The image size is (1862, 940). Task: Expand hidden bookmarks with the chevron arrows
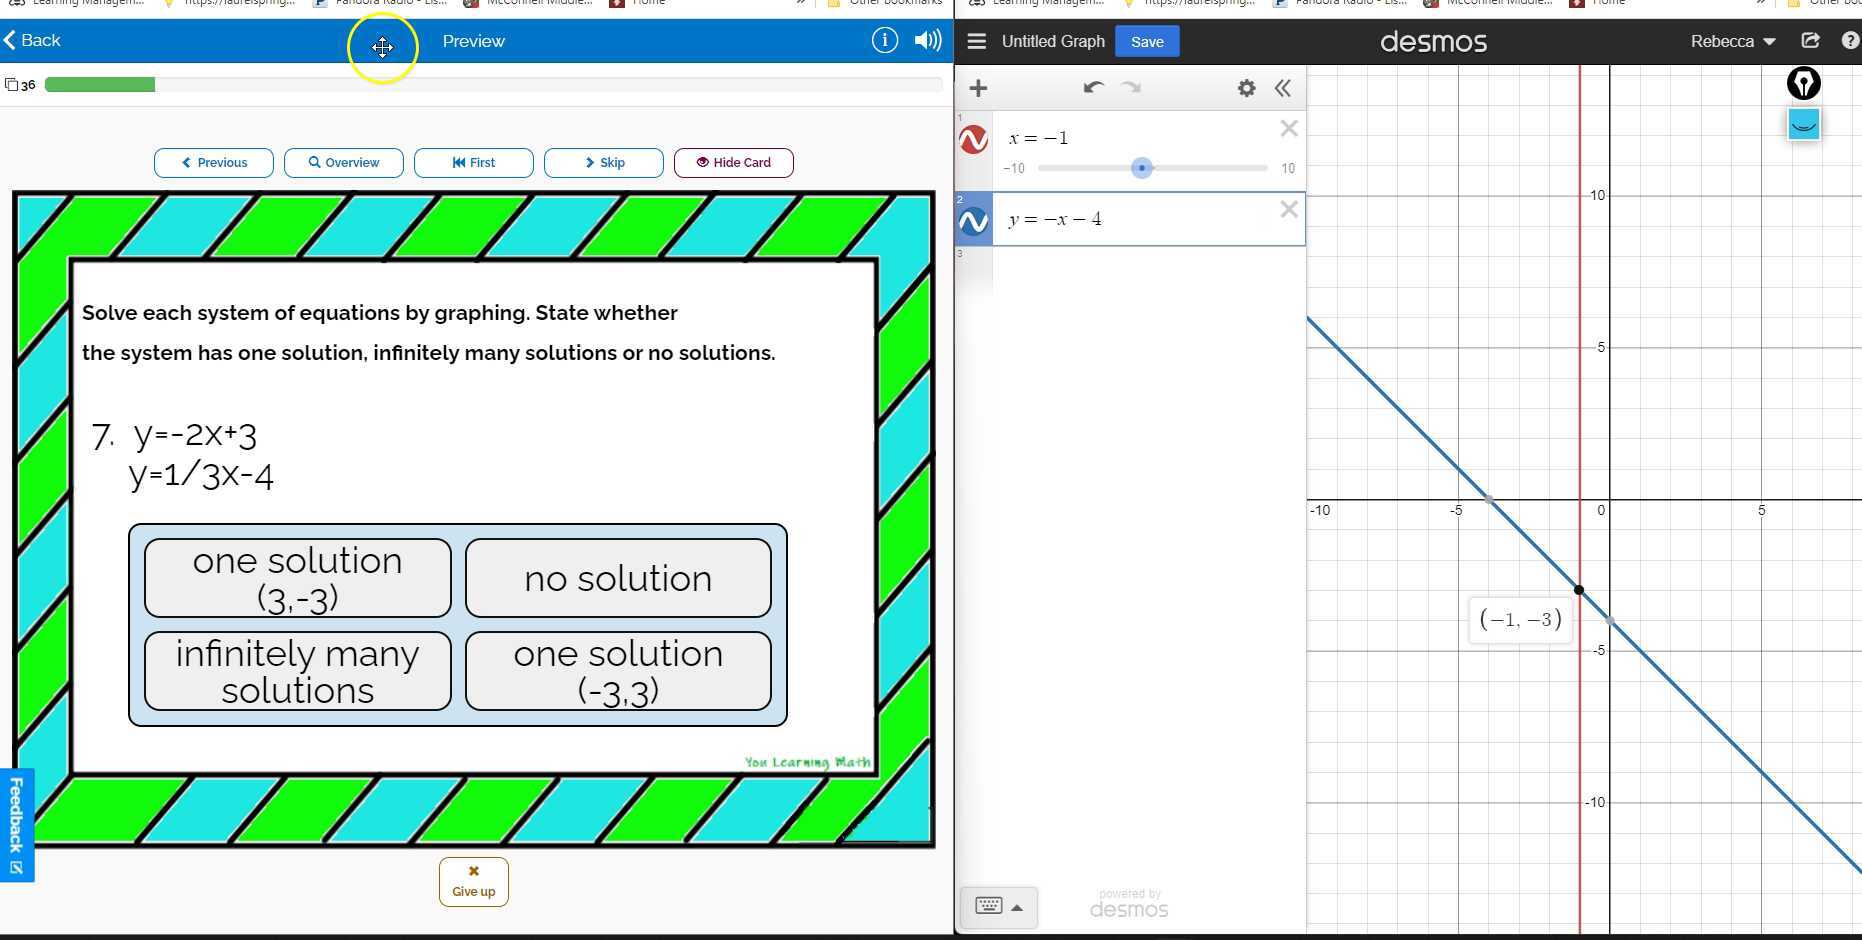point(800,3)
